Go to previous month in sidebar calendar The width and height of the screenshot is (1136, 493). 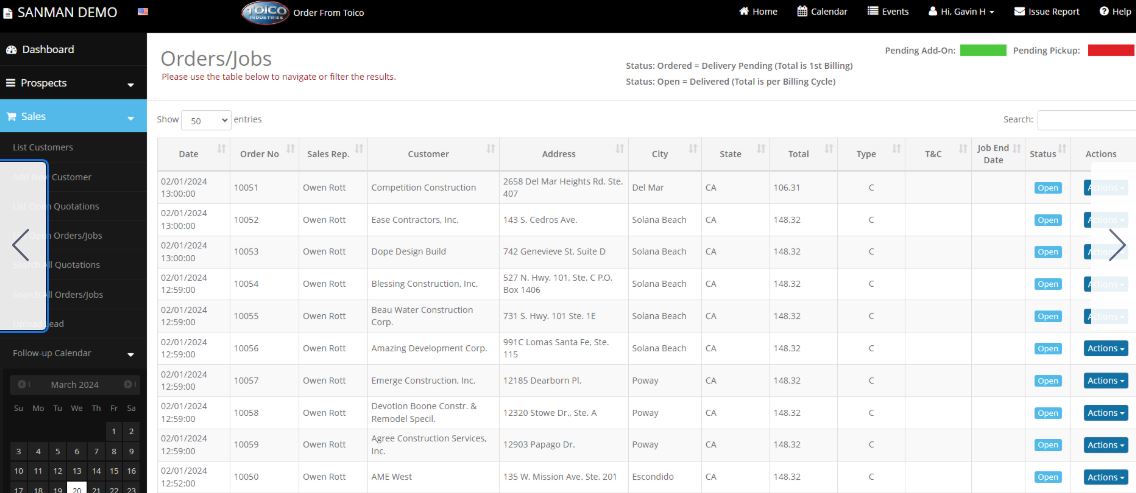coord(17,385)
